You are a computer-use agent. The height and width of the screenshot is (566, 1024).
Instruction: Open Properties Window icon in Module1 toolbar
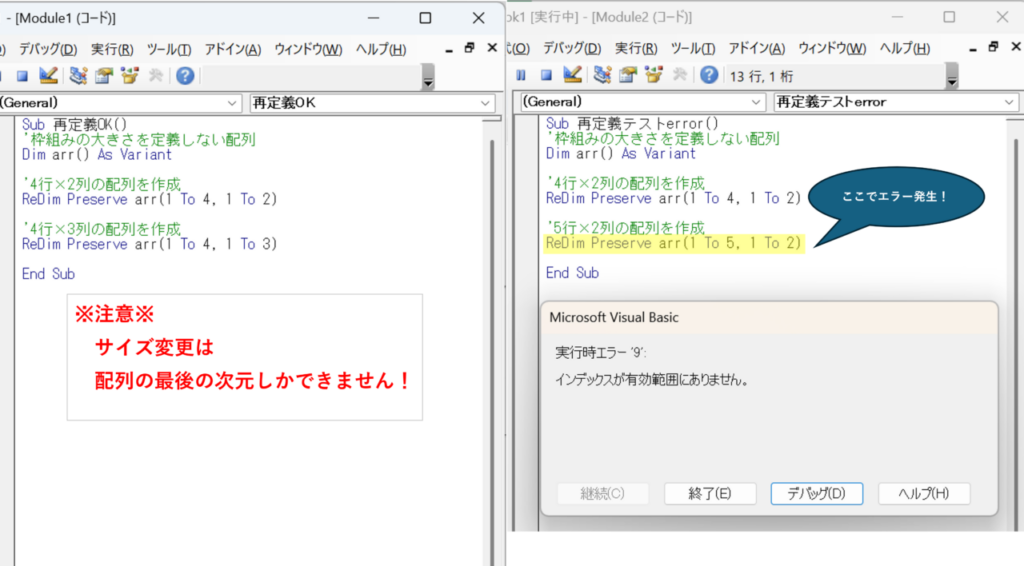(104, 76)
